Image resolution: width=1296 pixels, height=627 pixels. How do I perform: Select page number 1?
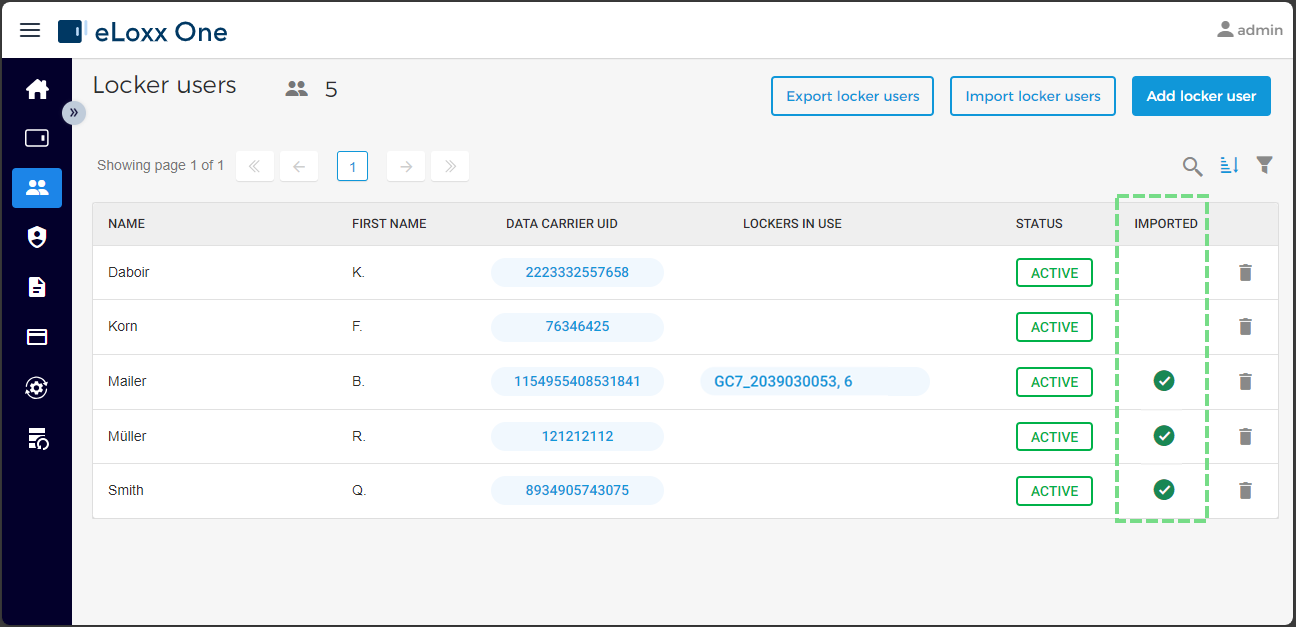point(352,166)
